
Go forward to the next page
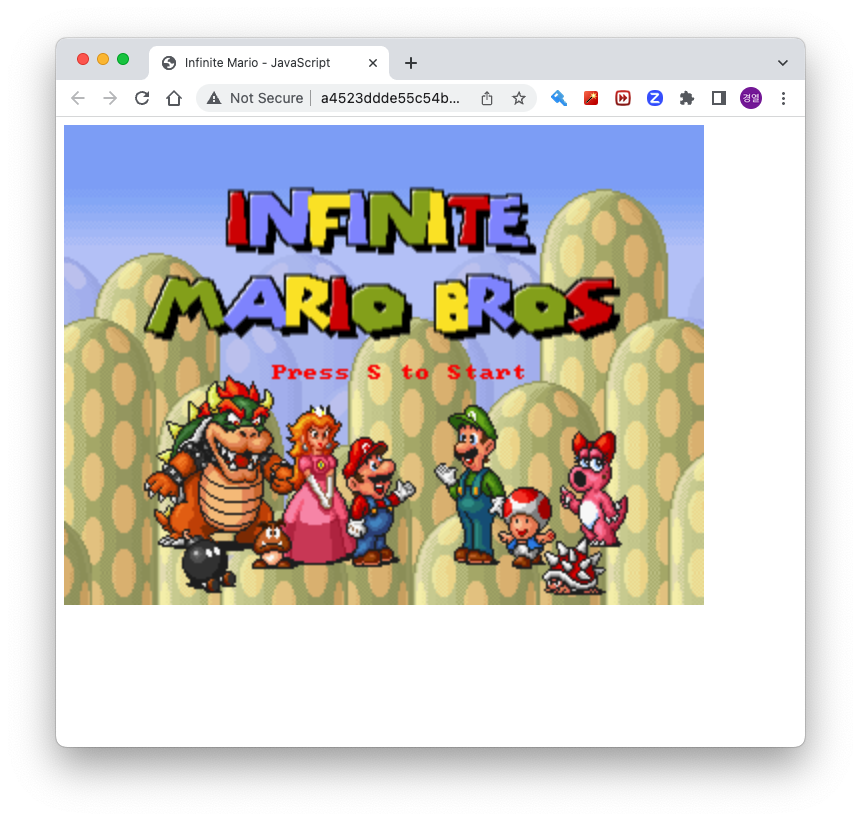pyautogui.click(x=110, y=98)
